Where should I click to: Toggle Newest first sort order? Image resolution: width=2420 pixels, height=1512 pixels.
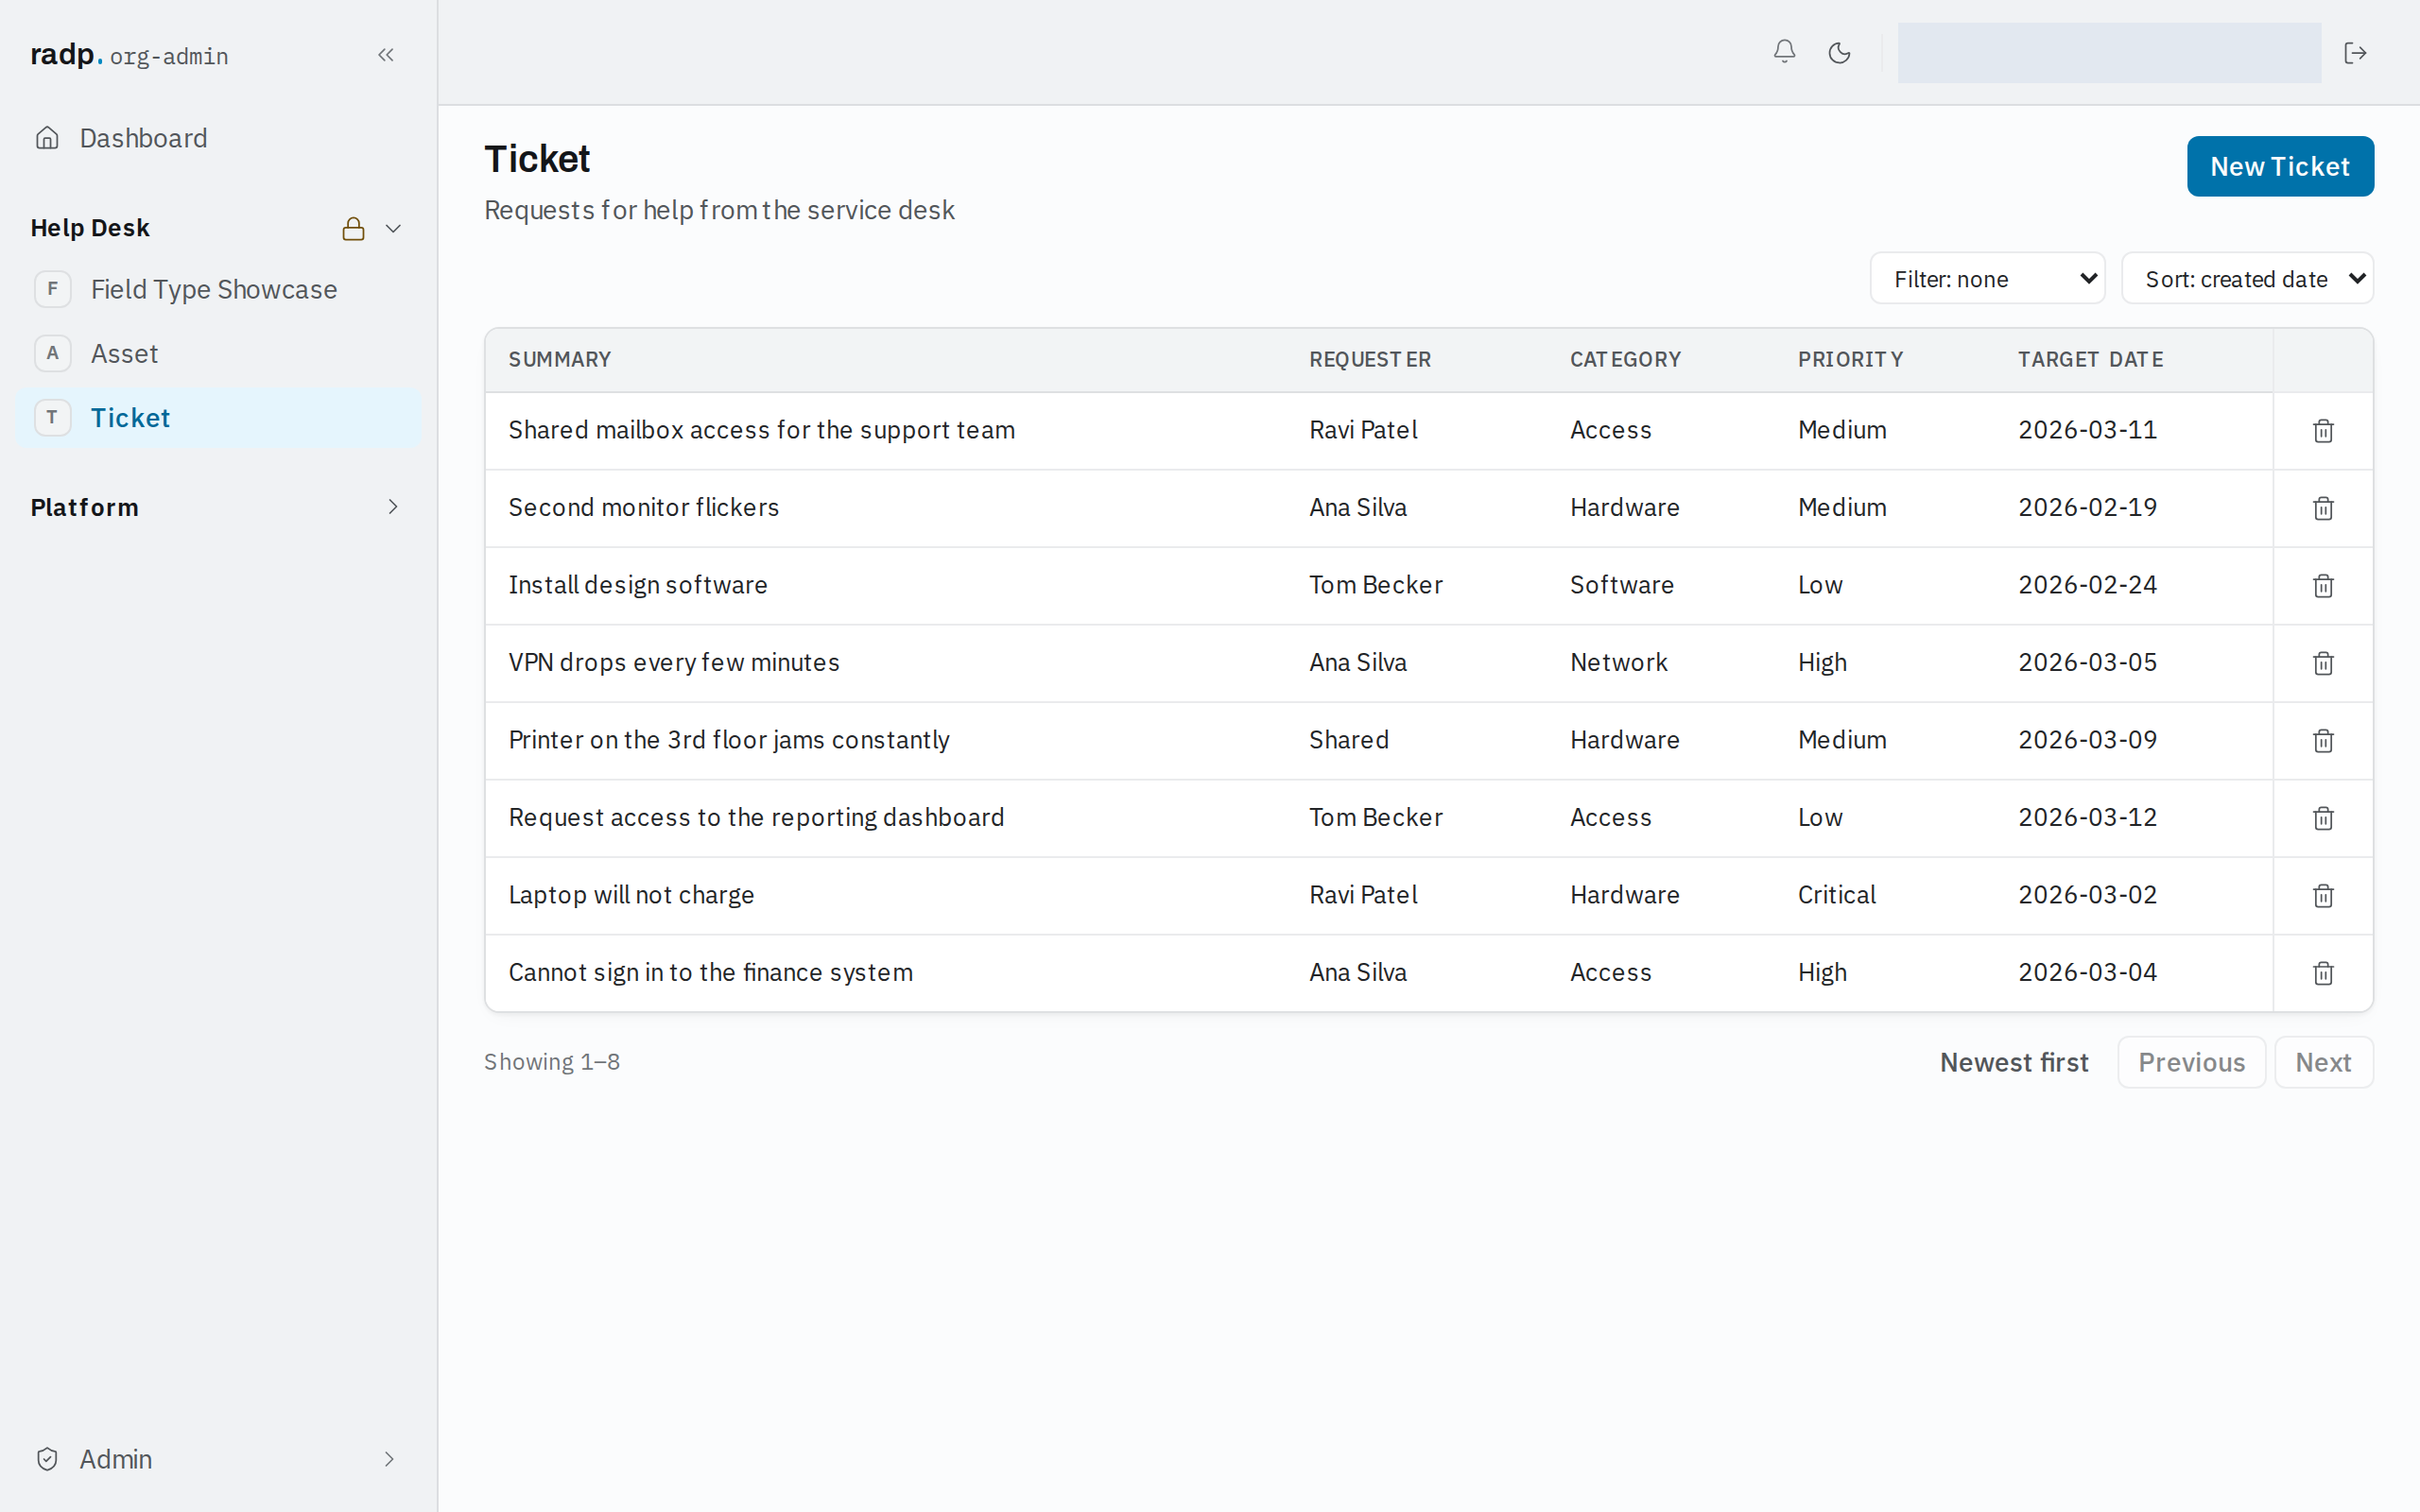pos(2014,1062)
